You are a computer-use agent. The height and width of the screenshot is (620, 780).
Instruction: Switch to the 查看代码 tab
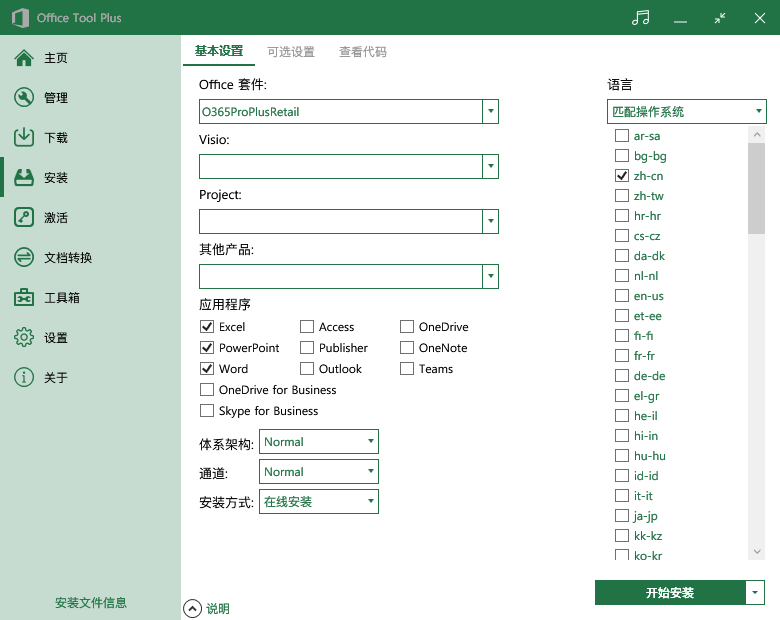click(363, 52)
